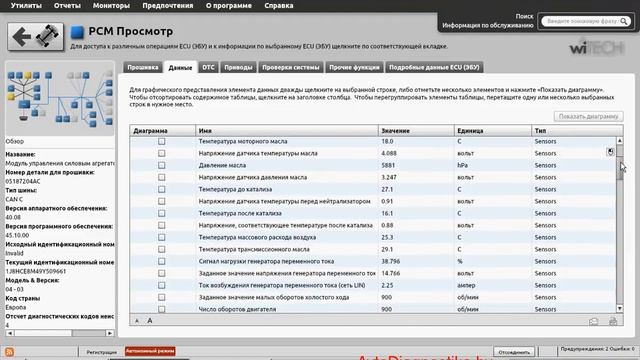The image size is (640, 360).
Task: Sort table by Значение column header
Action: [416, 131]
